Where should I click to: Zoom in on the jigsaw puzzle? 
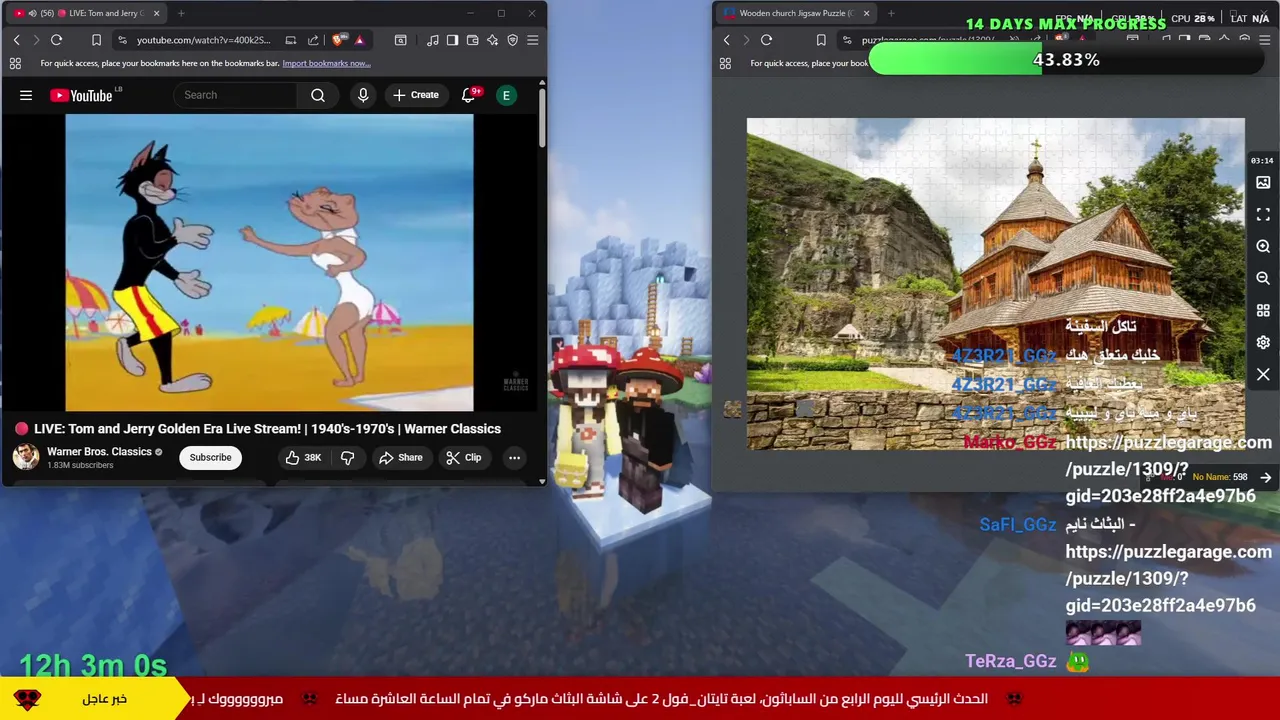click(1263, 246)
